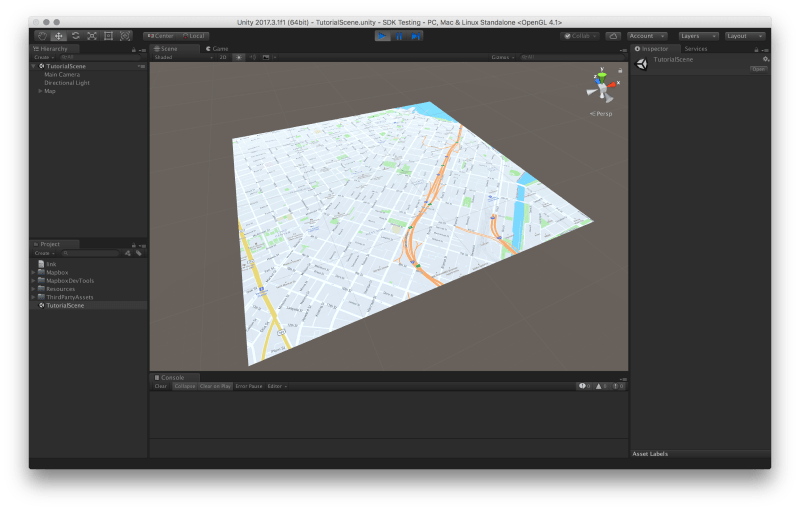
Task: Open the Hierarchy panel options menu
Action: click(x=142, y=50)
